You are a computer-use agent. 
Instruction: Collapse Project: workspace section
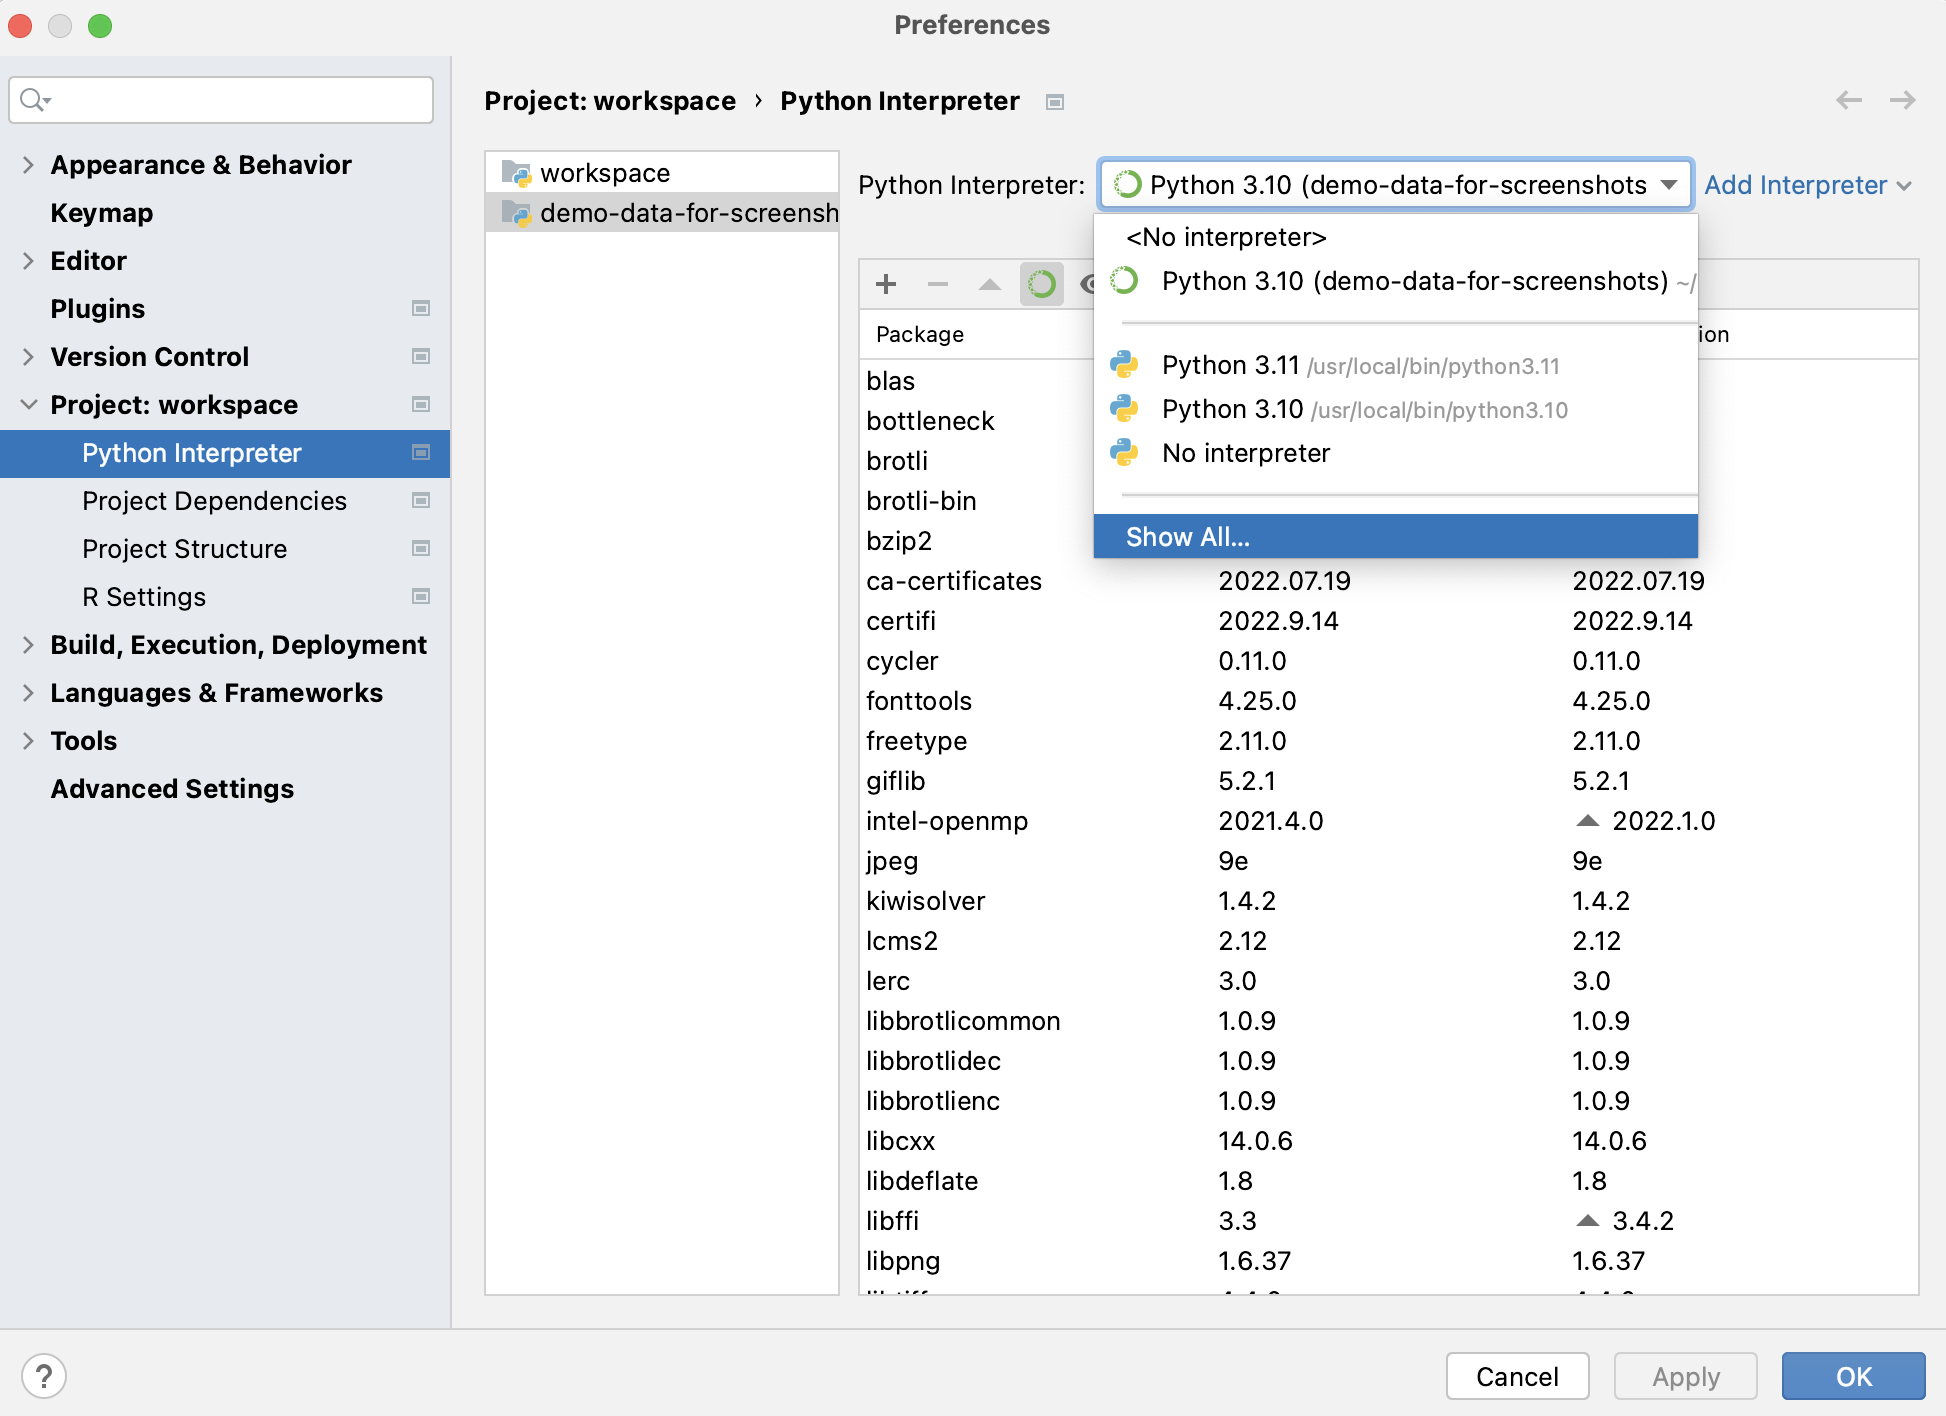(x=28, y=405)
